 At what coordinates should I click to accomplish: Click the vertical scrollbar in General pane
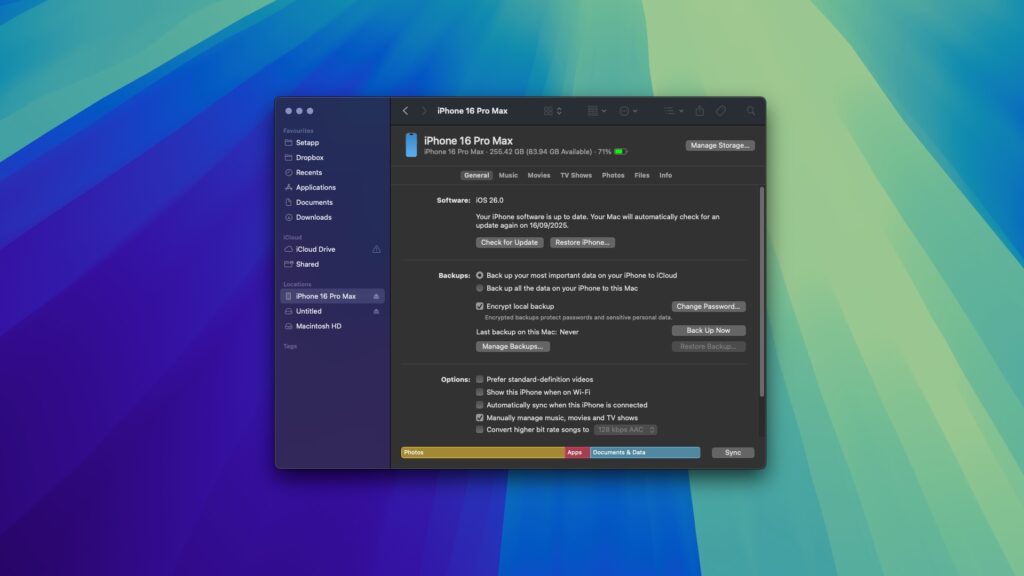click(761, 292)
